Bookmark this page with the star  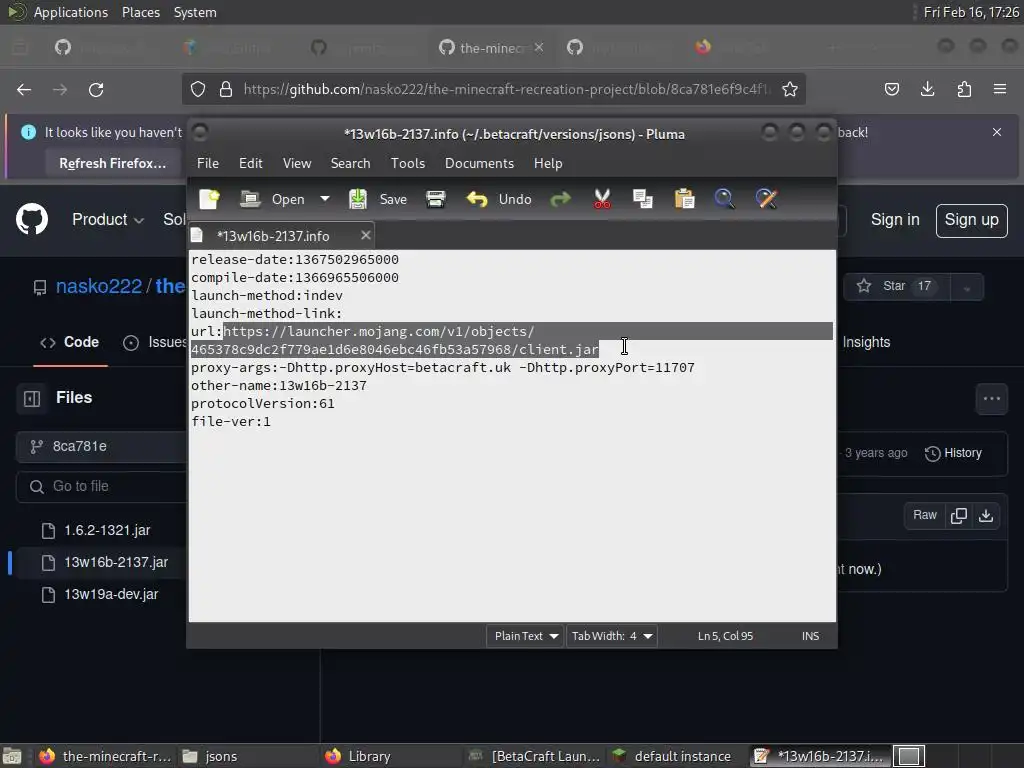tap(790, 89)
